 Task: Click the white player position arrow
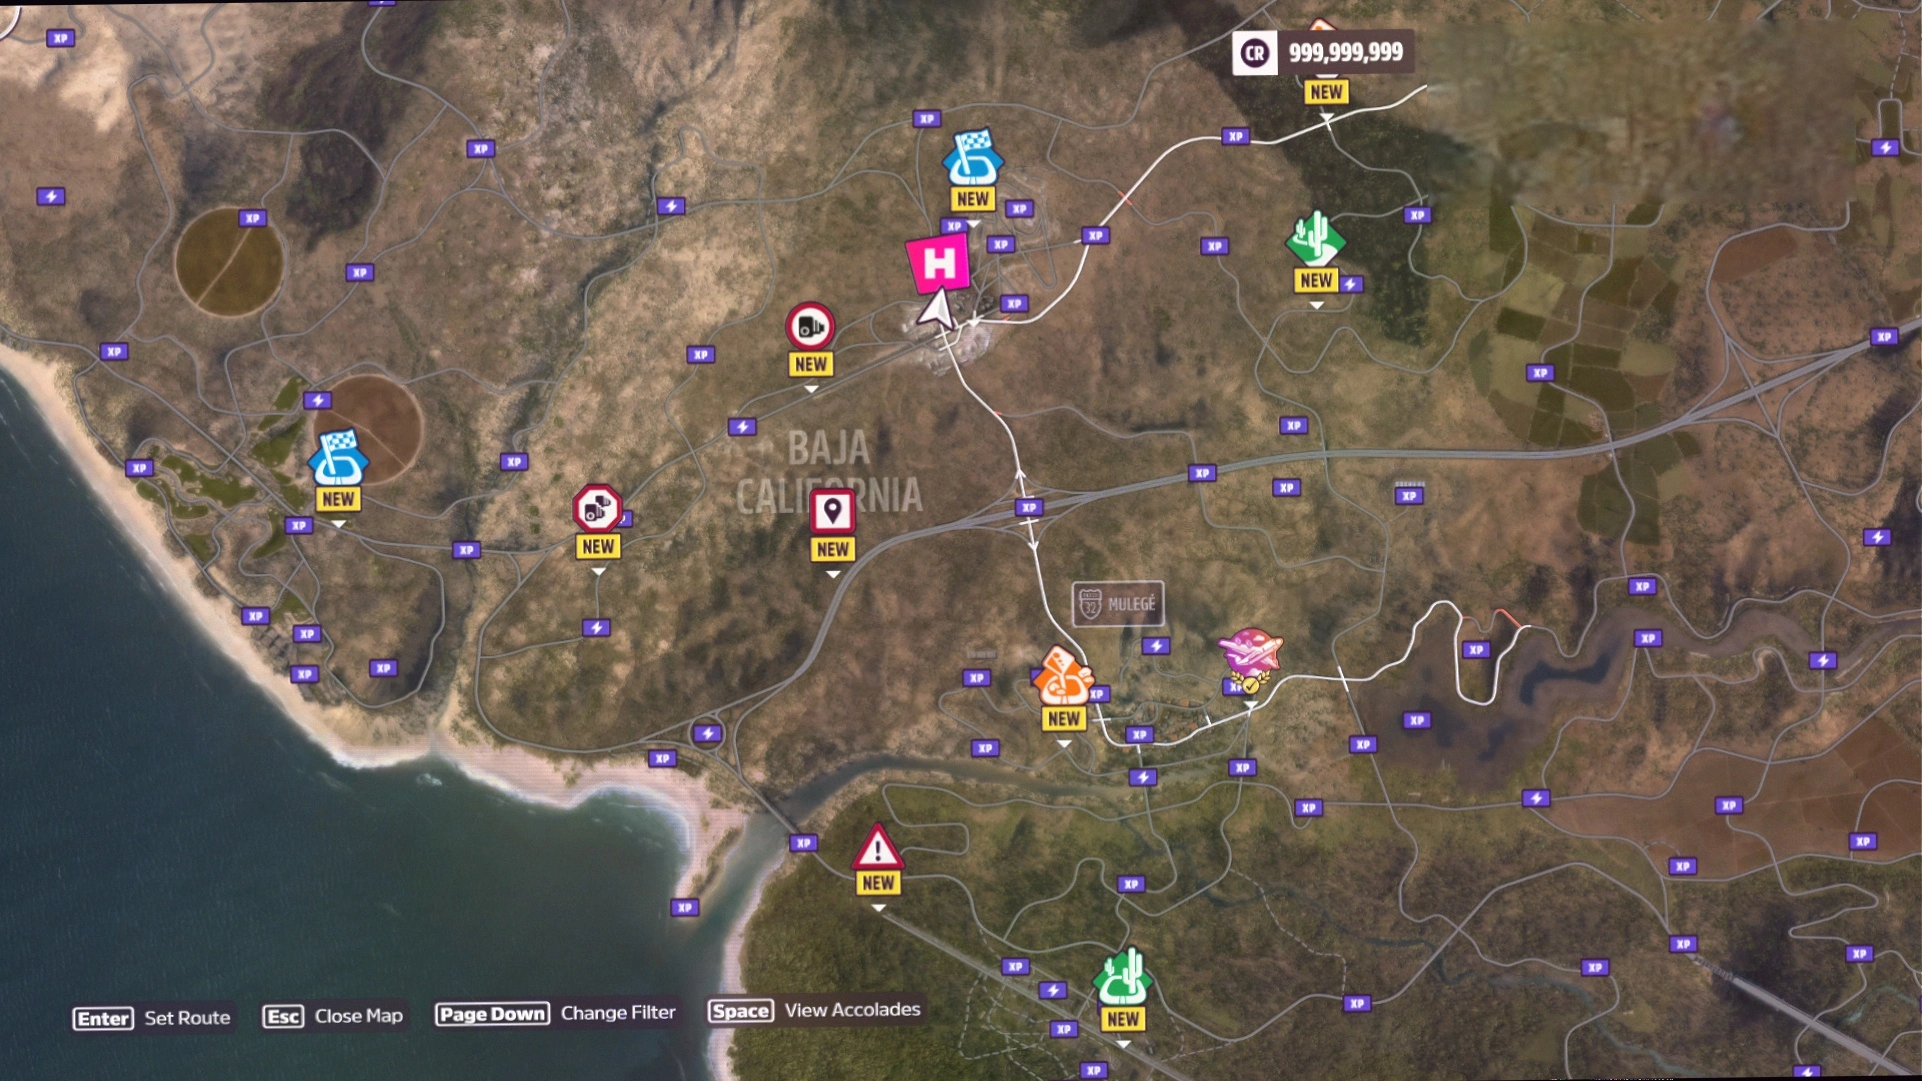[937, 310]
